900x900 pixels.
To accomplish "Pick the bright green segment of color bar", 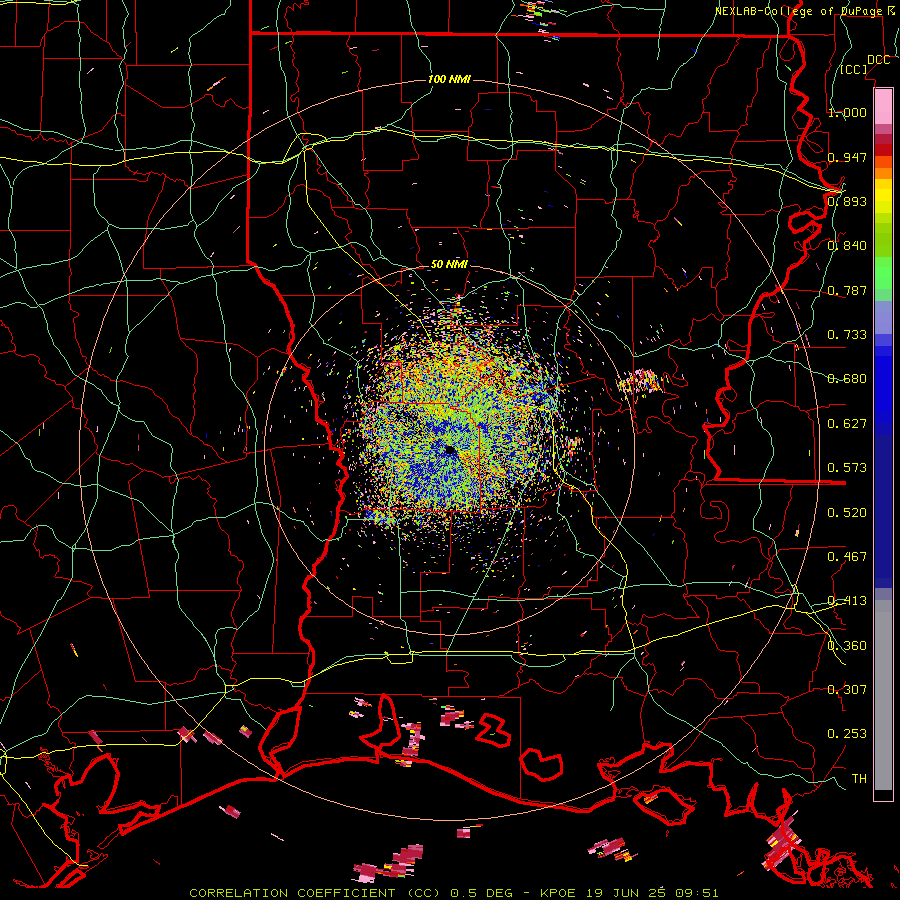I will 883,273.
